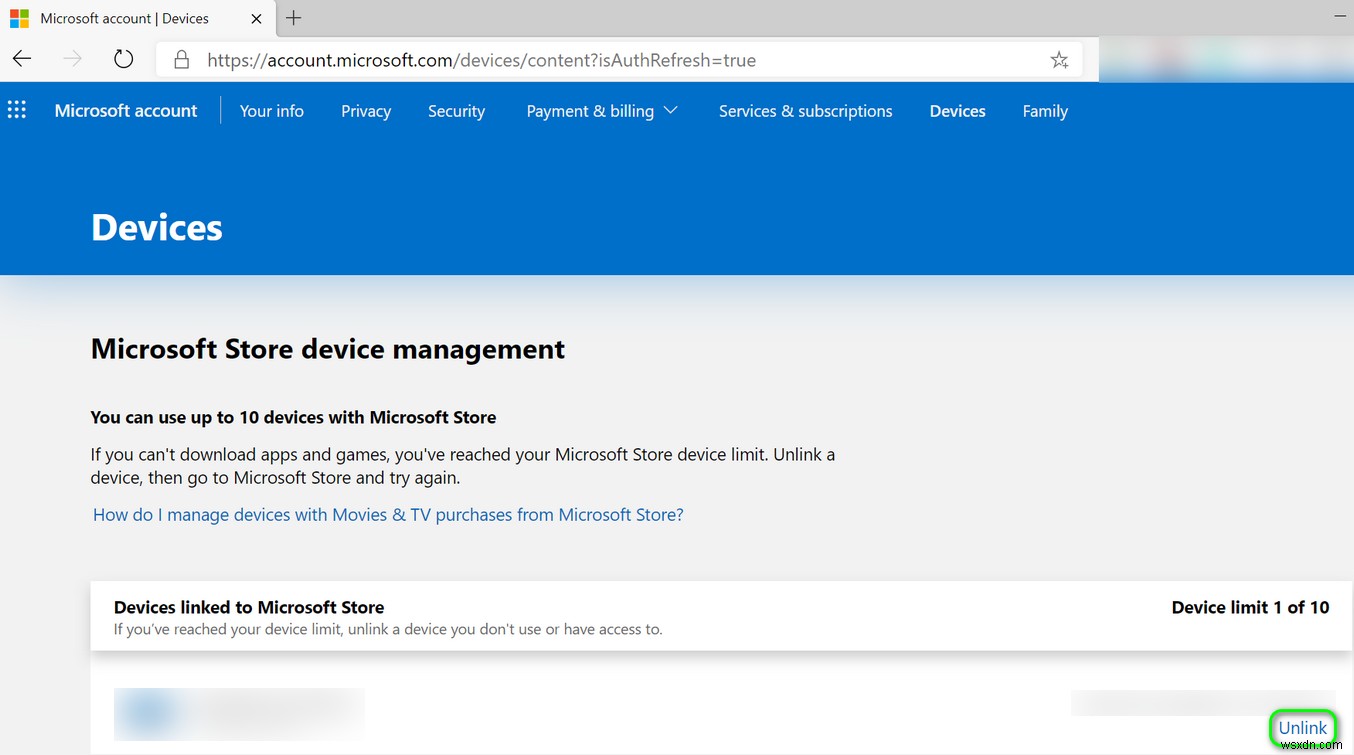Open the Payment & billing chevron menu

[x=669, y=111]
